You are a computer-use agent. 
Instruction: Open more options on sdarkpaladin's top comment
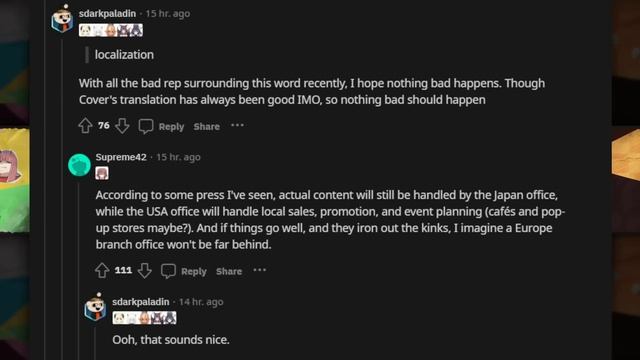(x=237, y=125)
